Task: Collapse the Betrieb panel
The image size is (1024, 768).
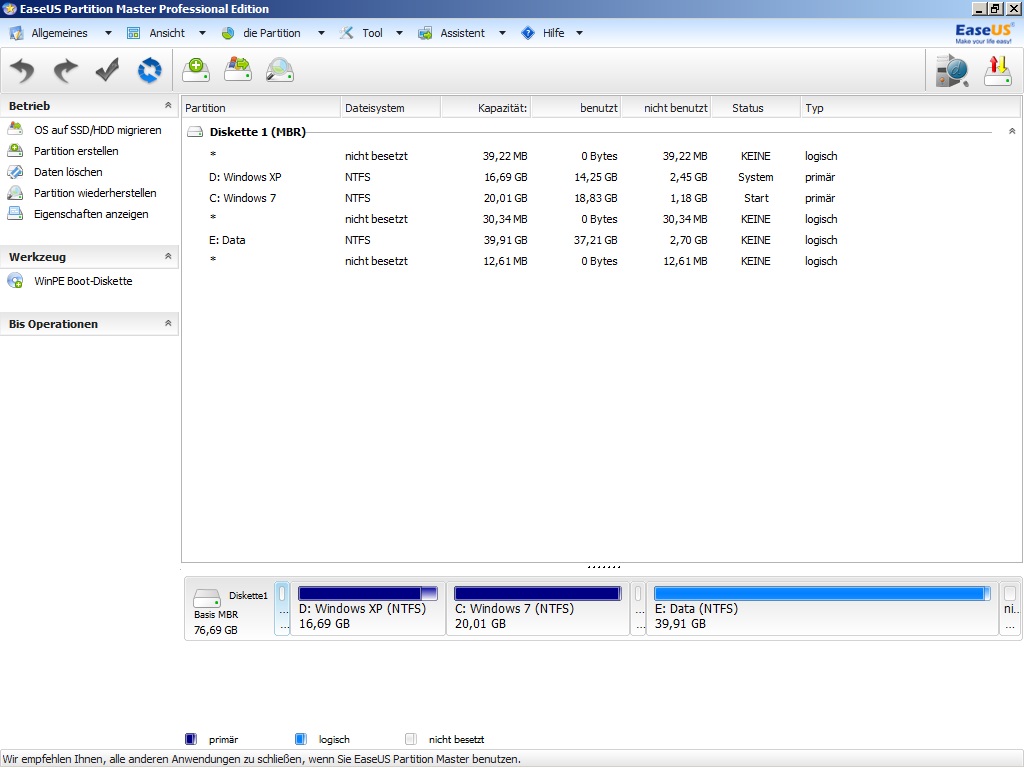Action: (168, 105)
